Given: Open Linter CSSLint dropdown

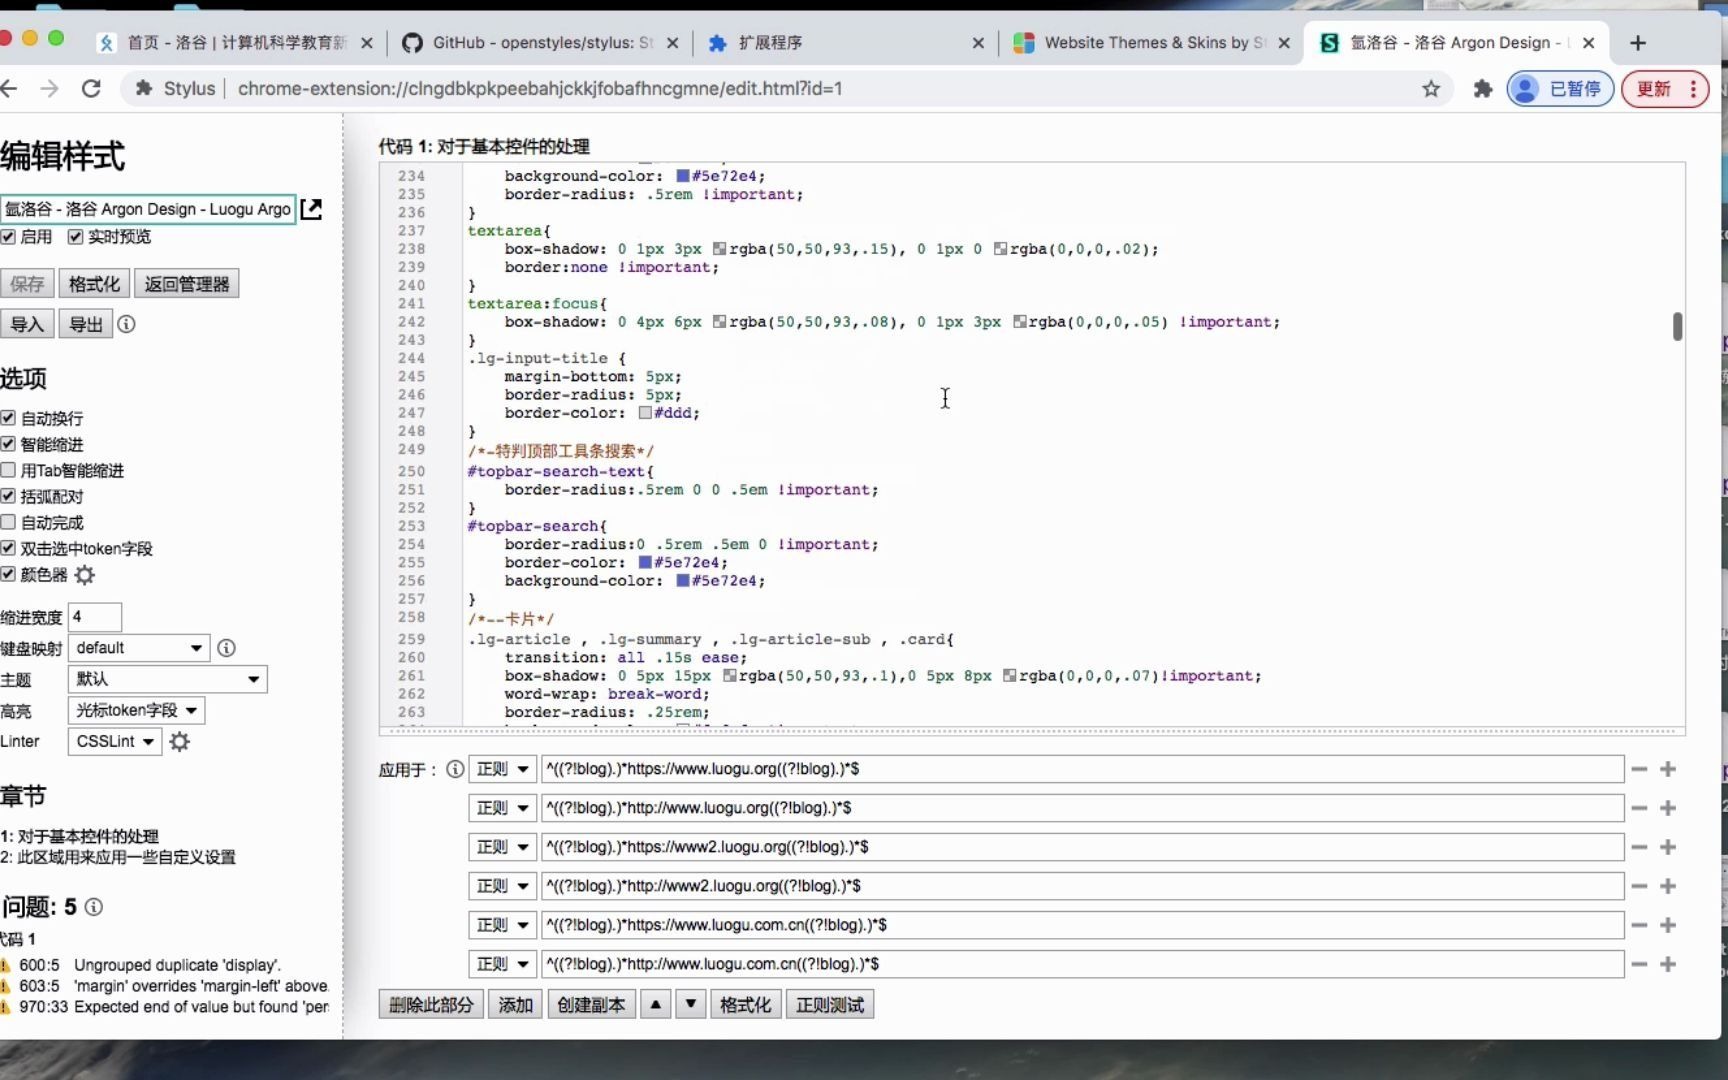Looking at the screenshot, I should point(115,741).
